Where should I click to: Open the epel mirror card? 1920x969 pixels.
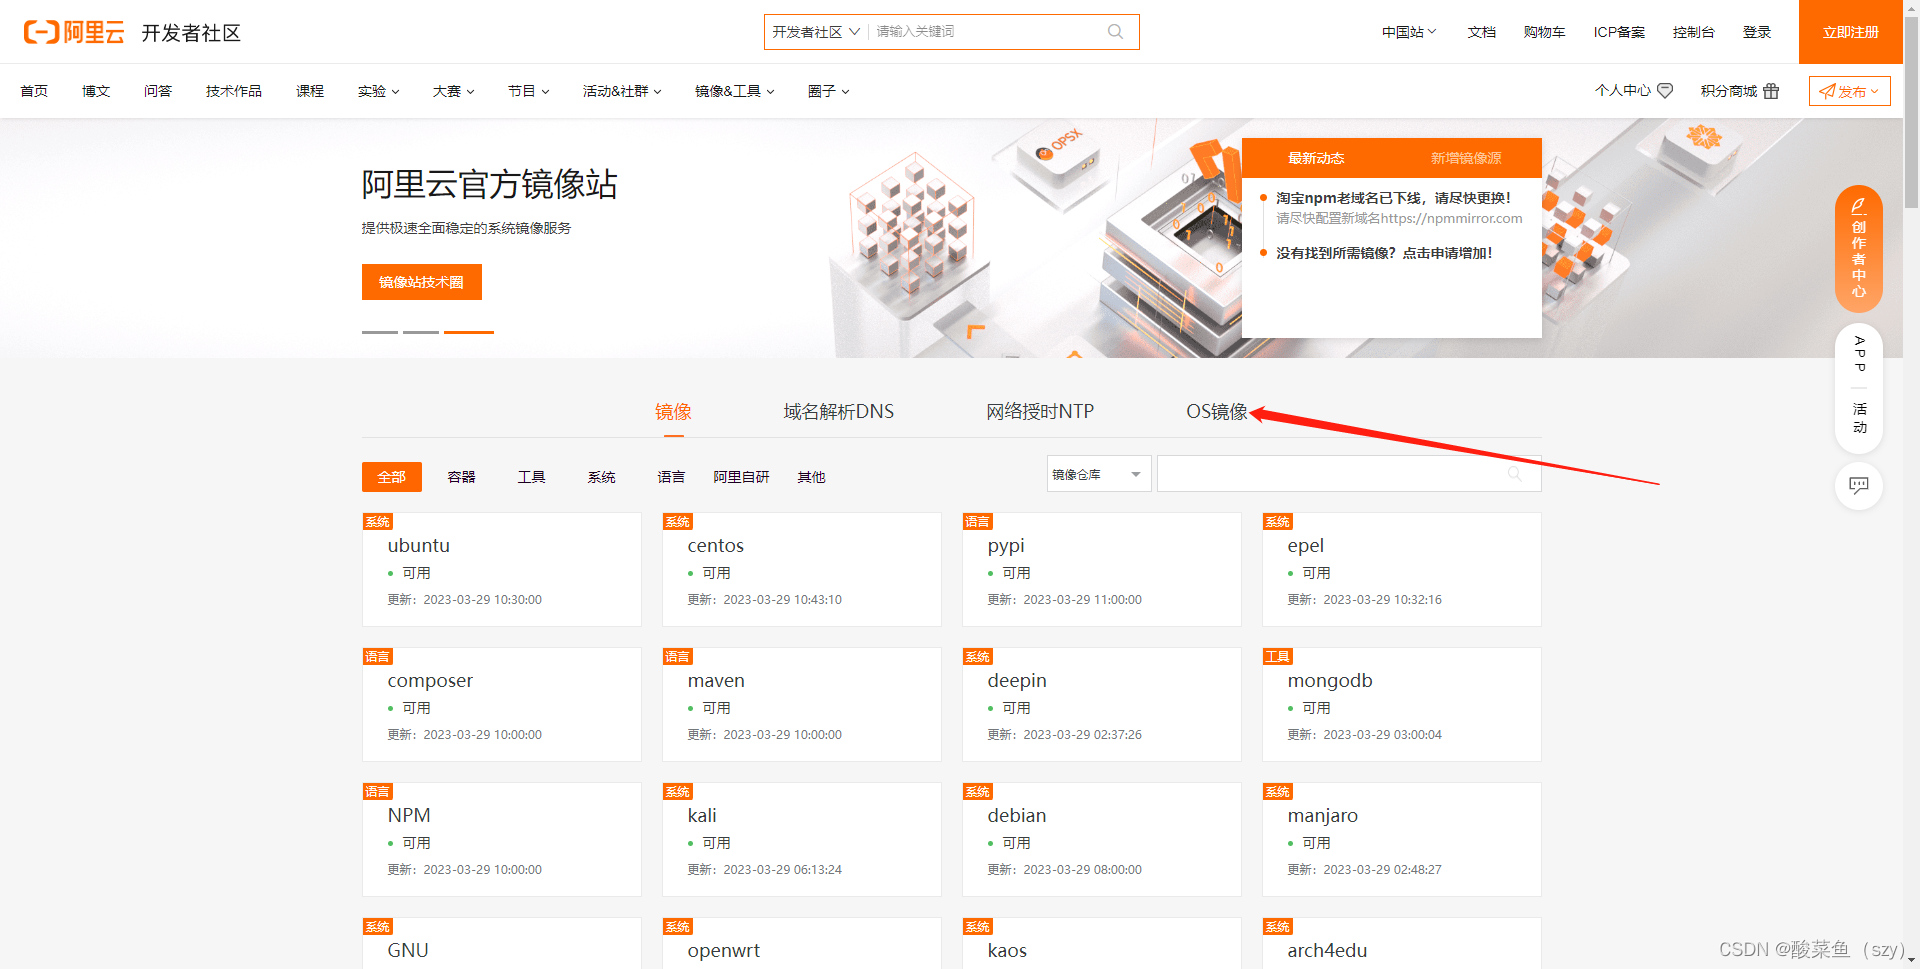click(x=1402, y=570)
